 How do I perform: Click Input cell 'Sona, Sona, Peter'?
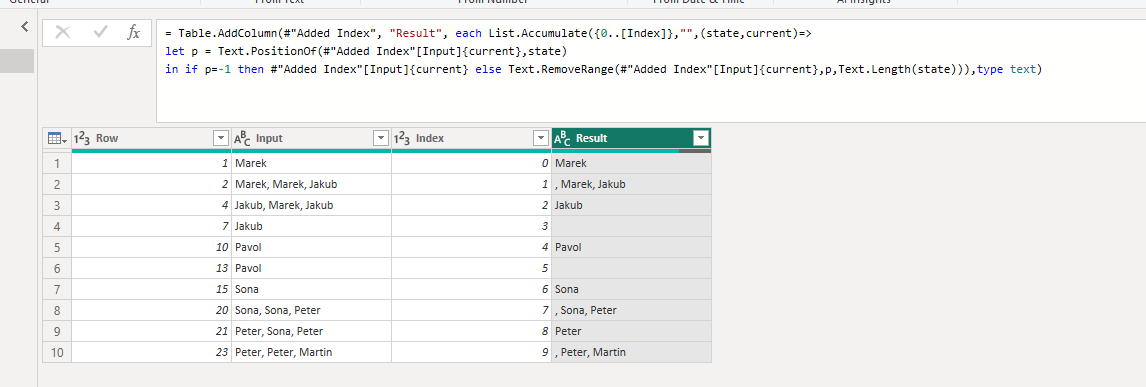click(311, 310)
